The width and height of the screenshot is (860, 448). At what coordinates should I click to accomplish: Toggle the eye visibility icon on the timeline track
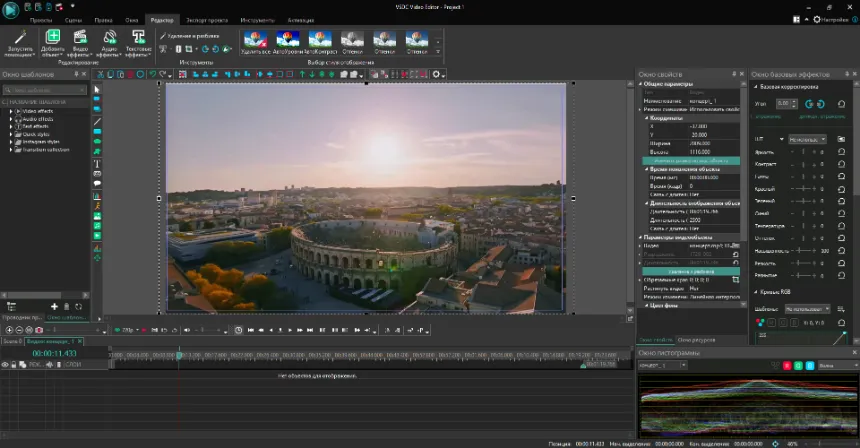[x=5, y=364]
